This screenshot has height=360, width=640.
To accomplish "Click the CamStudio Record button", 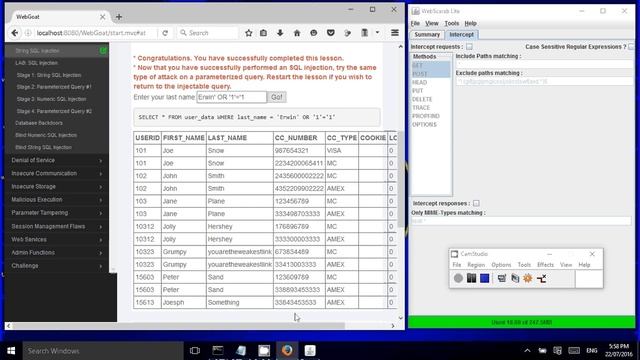I will click(x=458, y=278).
